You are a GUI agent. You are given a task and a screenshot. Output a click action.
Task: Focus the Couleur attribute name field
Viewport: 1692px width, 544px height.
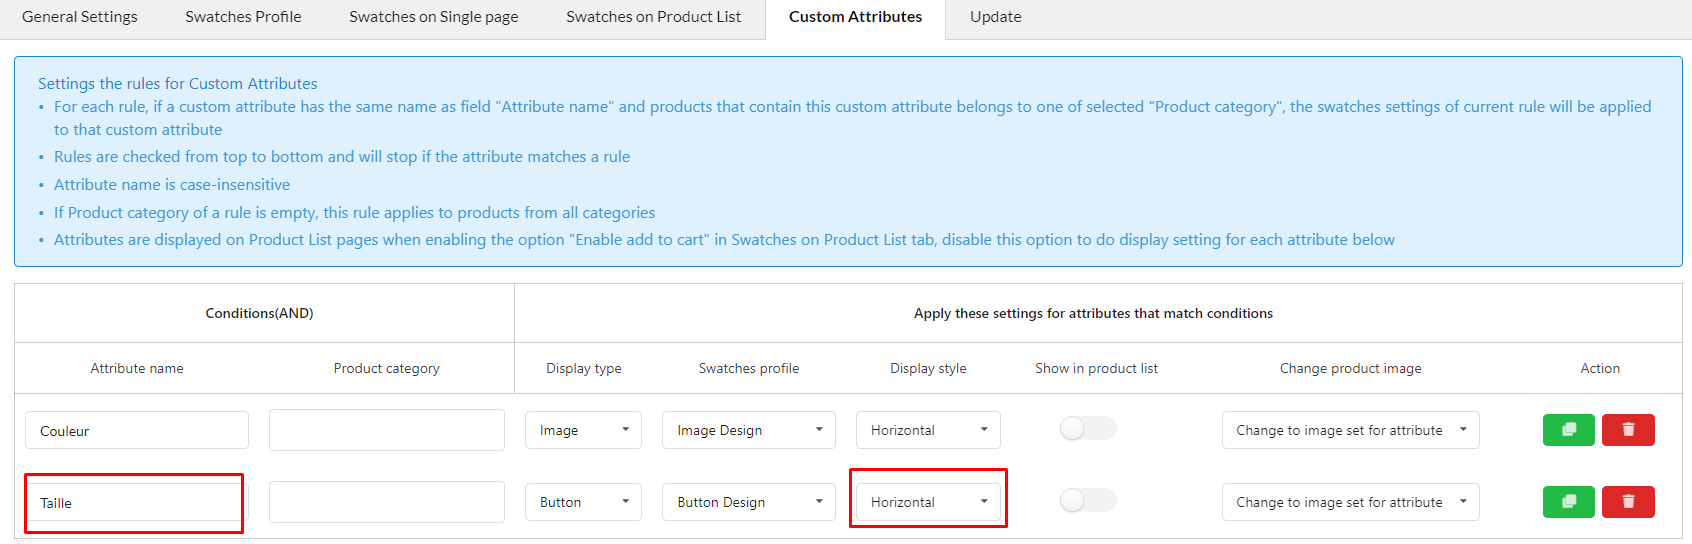(137, 430)
